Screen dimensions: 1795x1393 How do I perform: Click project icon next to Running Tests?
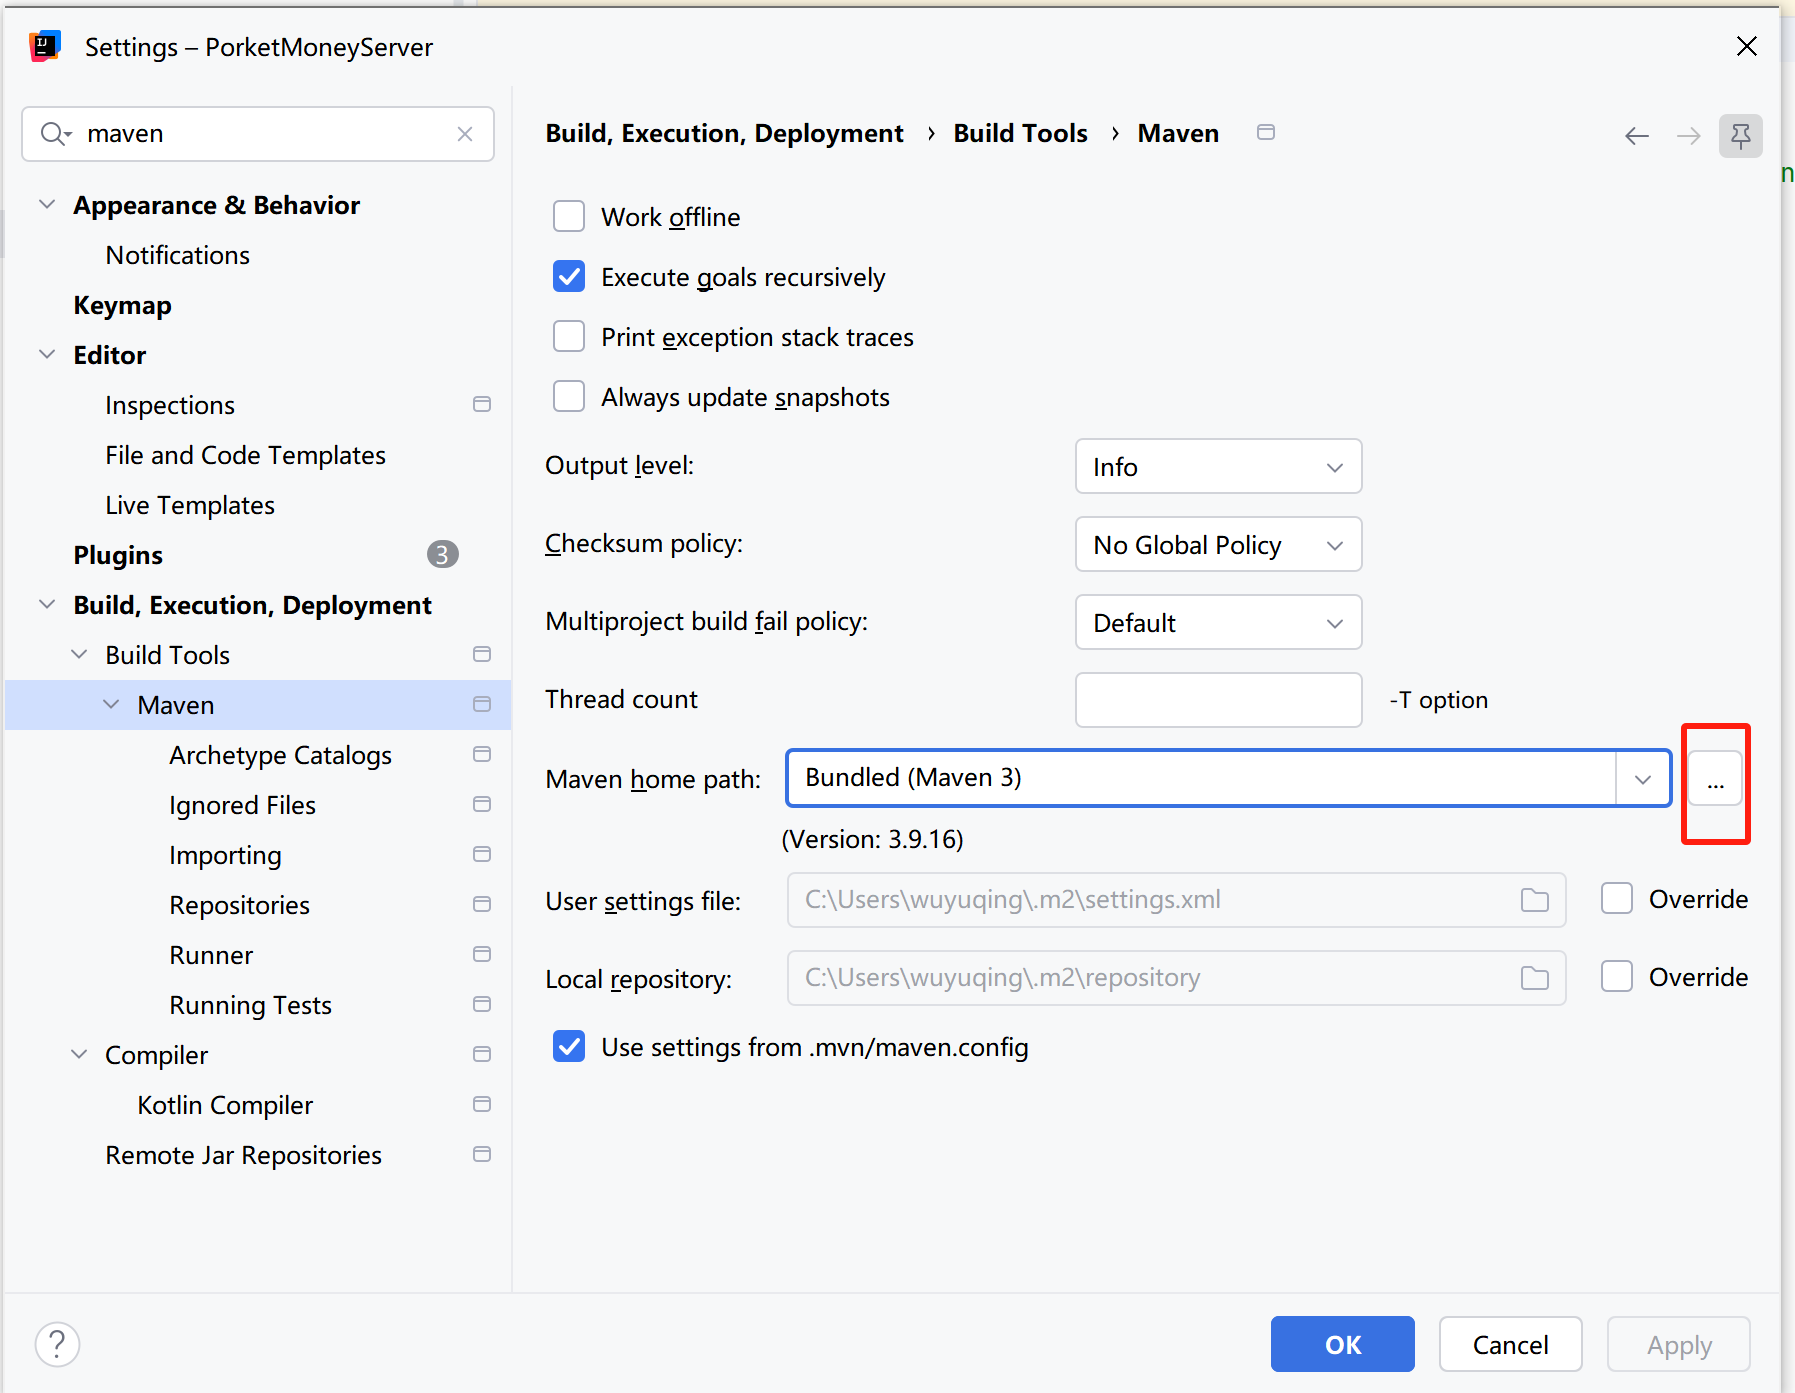pos(482,1005)
